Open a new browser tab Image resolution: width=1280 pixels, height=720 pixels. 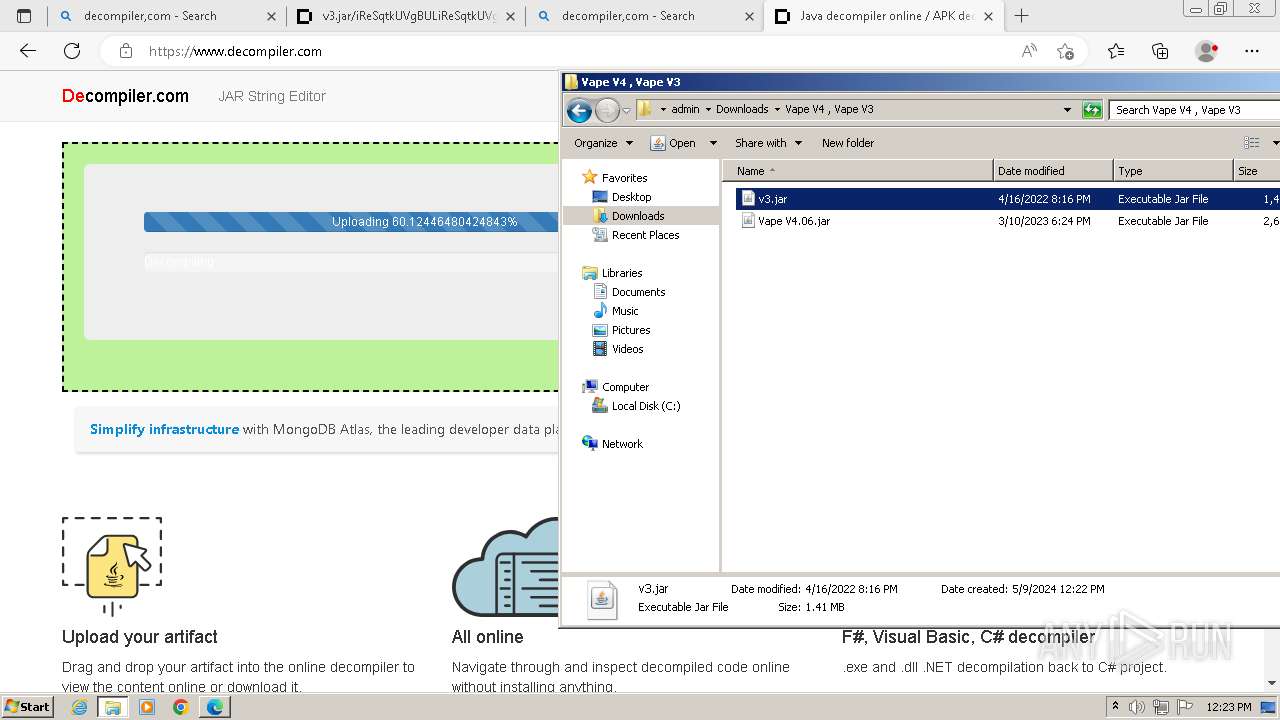tap(1021, 16)
